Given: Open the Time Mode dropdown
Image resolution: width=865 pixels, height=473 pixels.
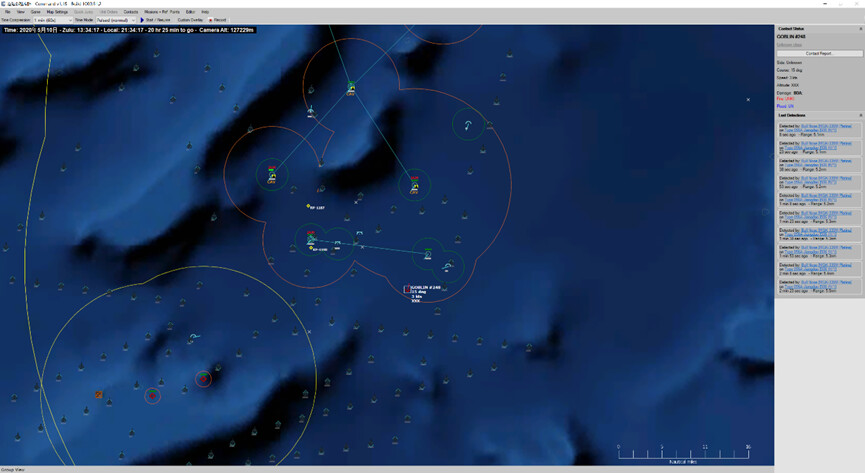Looking at the screenshot, I should (116, 20).
